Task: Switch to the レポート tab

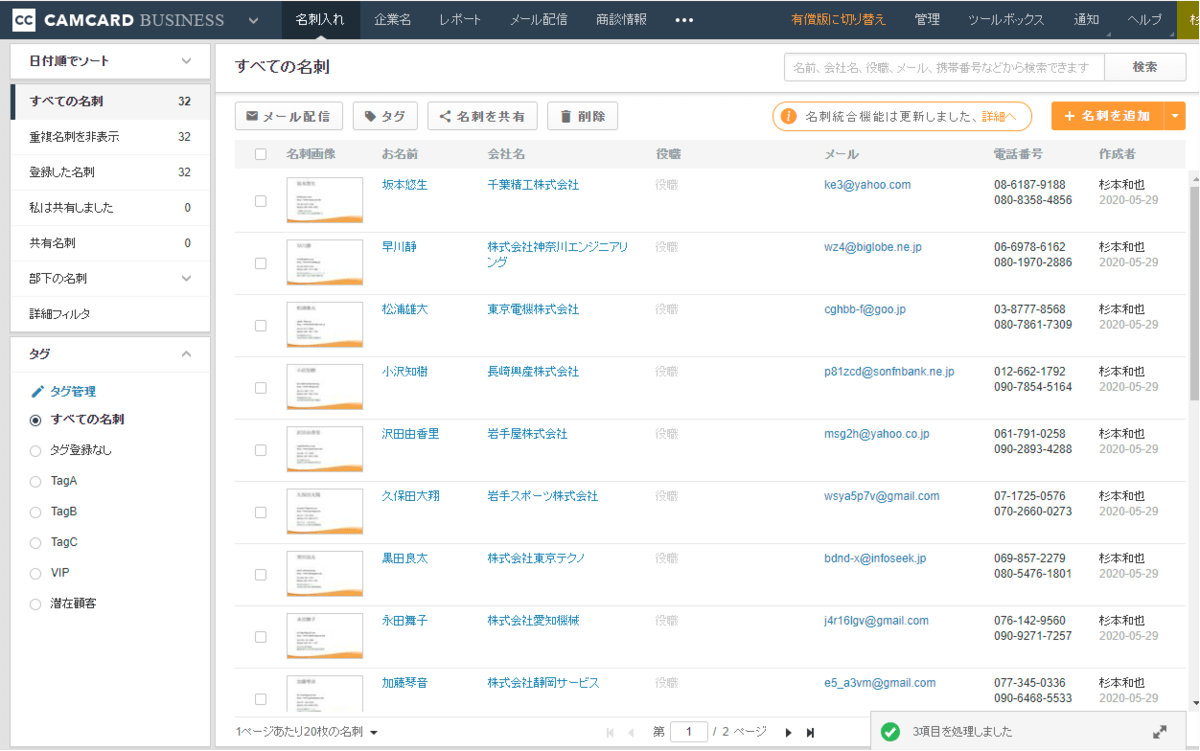Action: (460, 20)
